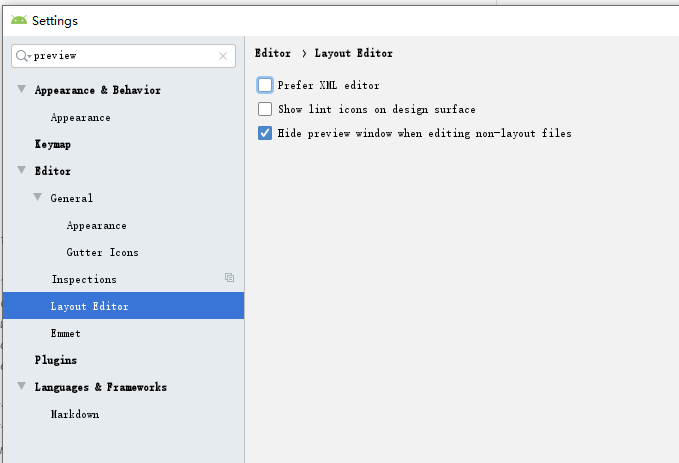Open the Emmet settings page
Screen dimensions: 679x463
[66, 333]
